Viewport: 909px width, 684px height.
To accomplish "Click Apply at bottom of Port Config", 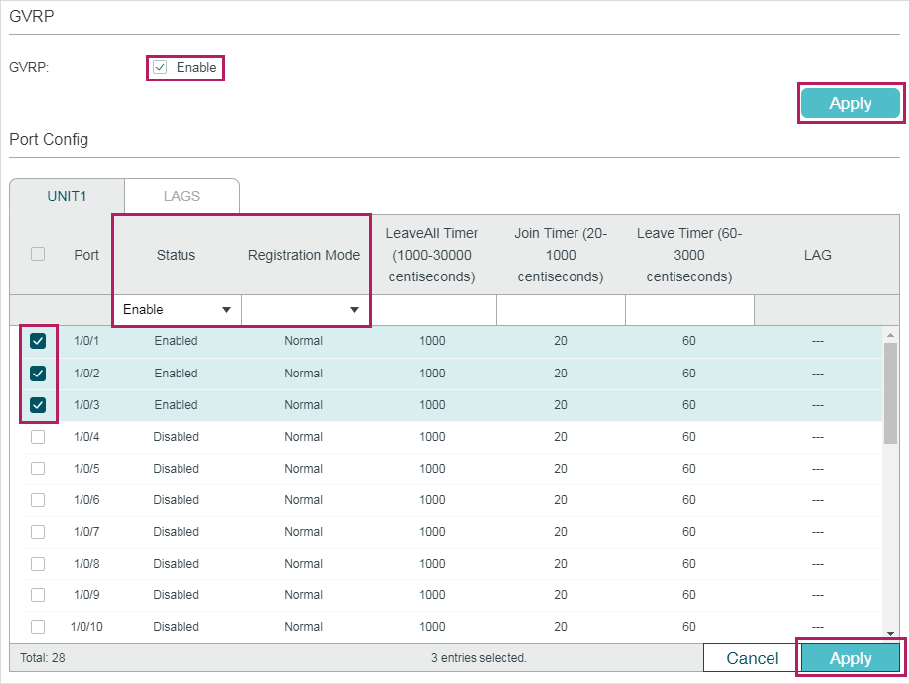I will point(850,658).
